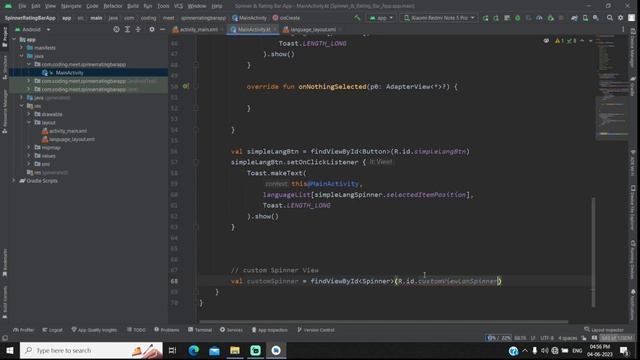
Task: Collapse the layout folder
Action: (29, 122)
